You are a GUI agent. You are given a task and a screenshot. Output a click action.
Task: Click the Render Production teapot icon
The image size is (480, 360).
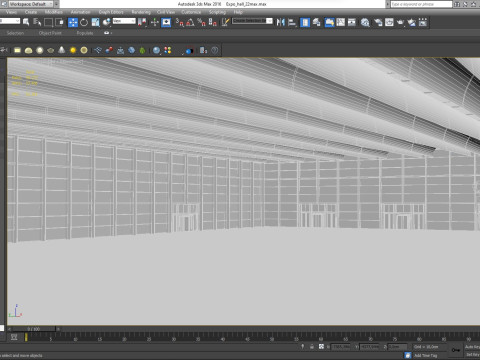(x=400, y=22)
